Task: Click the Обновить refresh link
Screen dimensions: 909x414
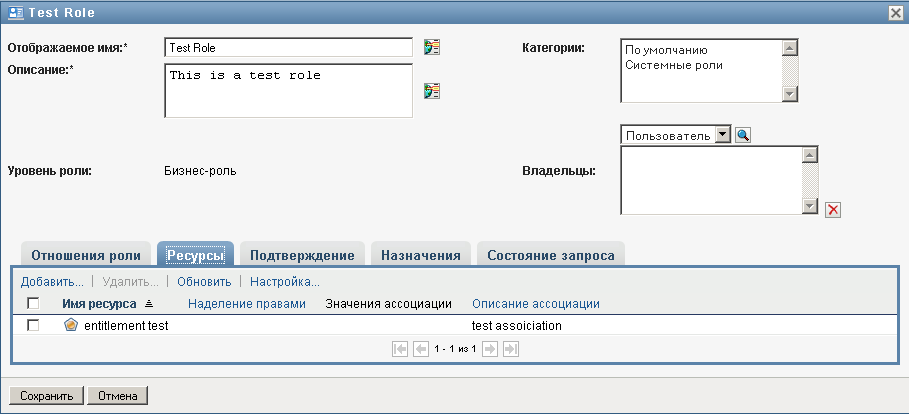Action: coord(204,282)
